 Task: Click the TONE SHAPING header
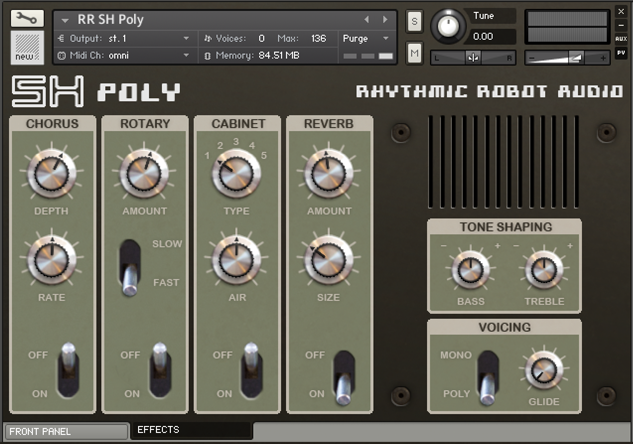(x=505, y=227)
